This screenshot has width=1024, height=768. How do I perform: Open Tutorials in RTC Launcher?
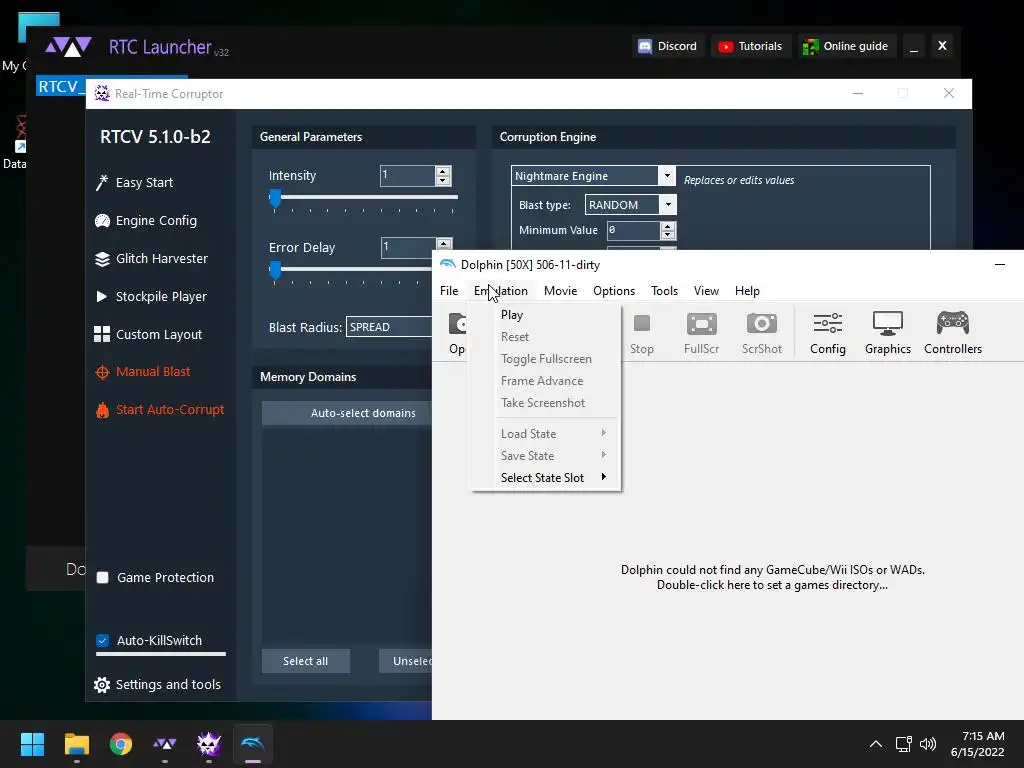pos(750,46)
